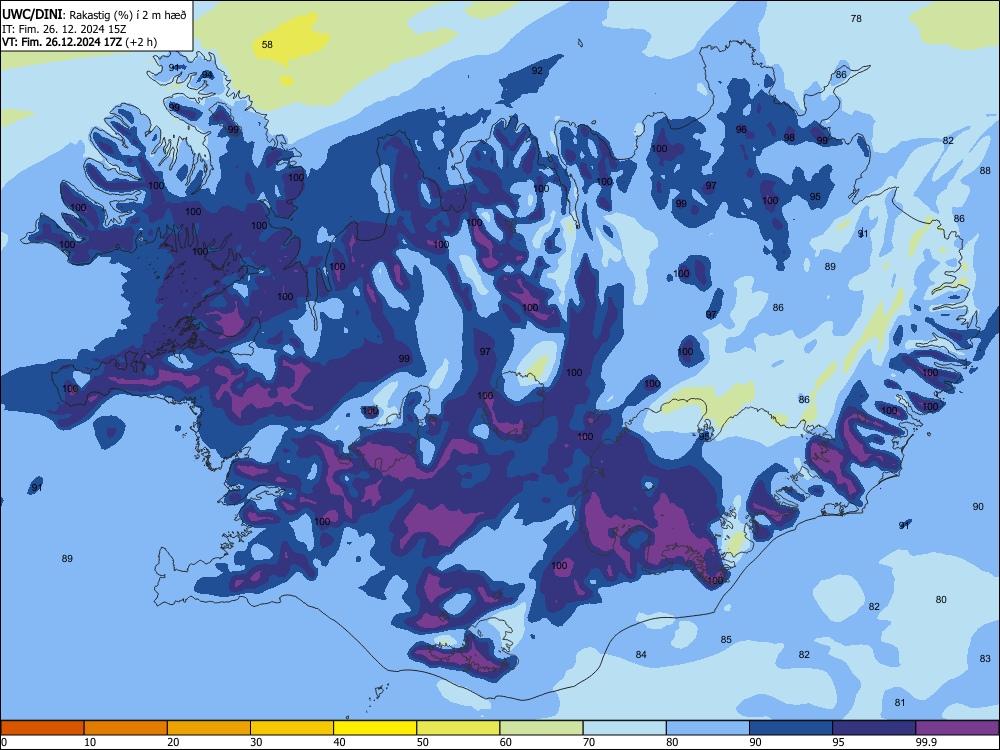1000x750 pixels.
Task: Select the '81' value in the bottom right sea
Action: click(x=900, y=702)
